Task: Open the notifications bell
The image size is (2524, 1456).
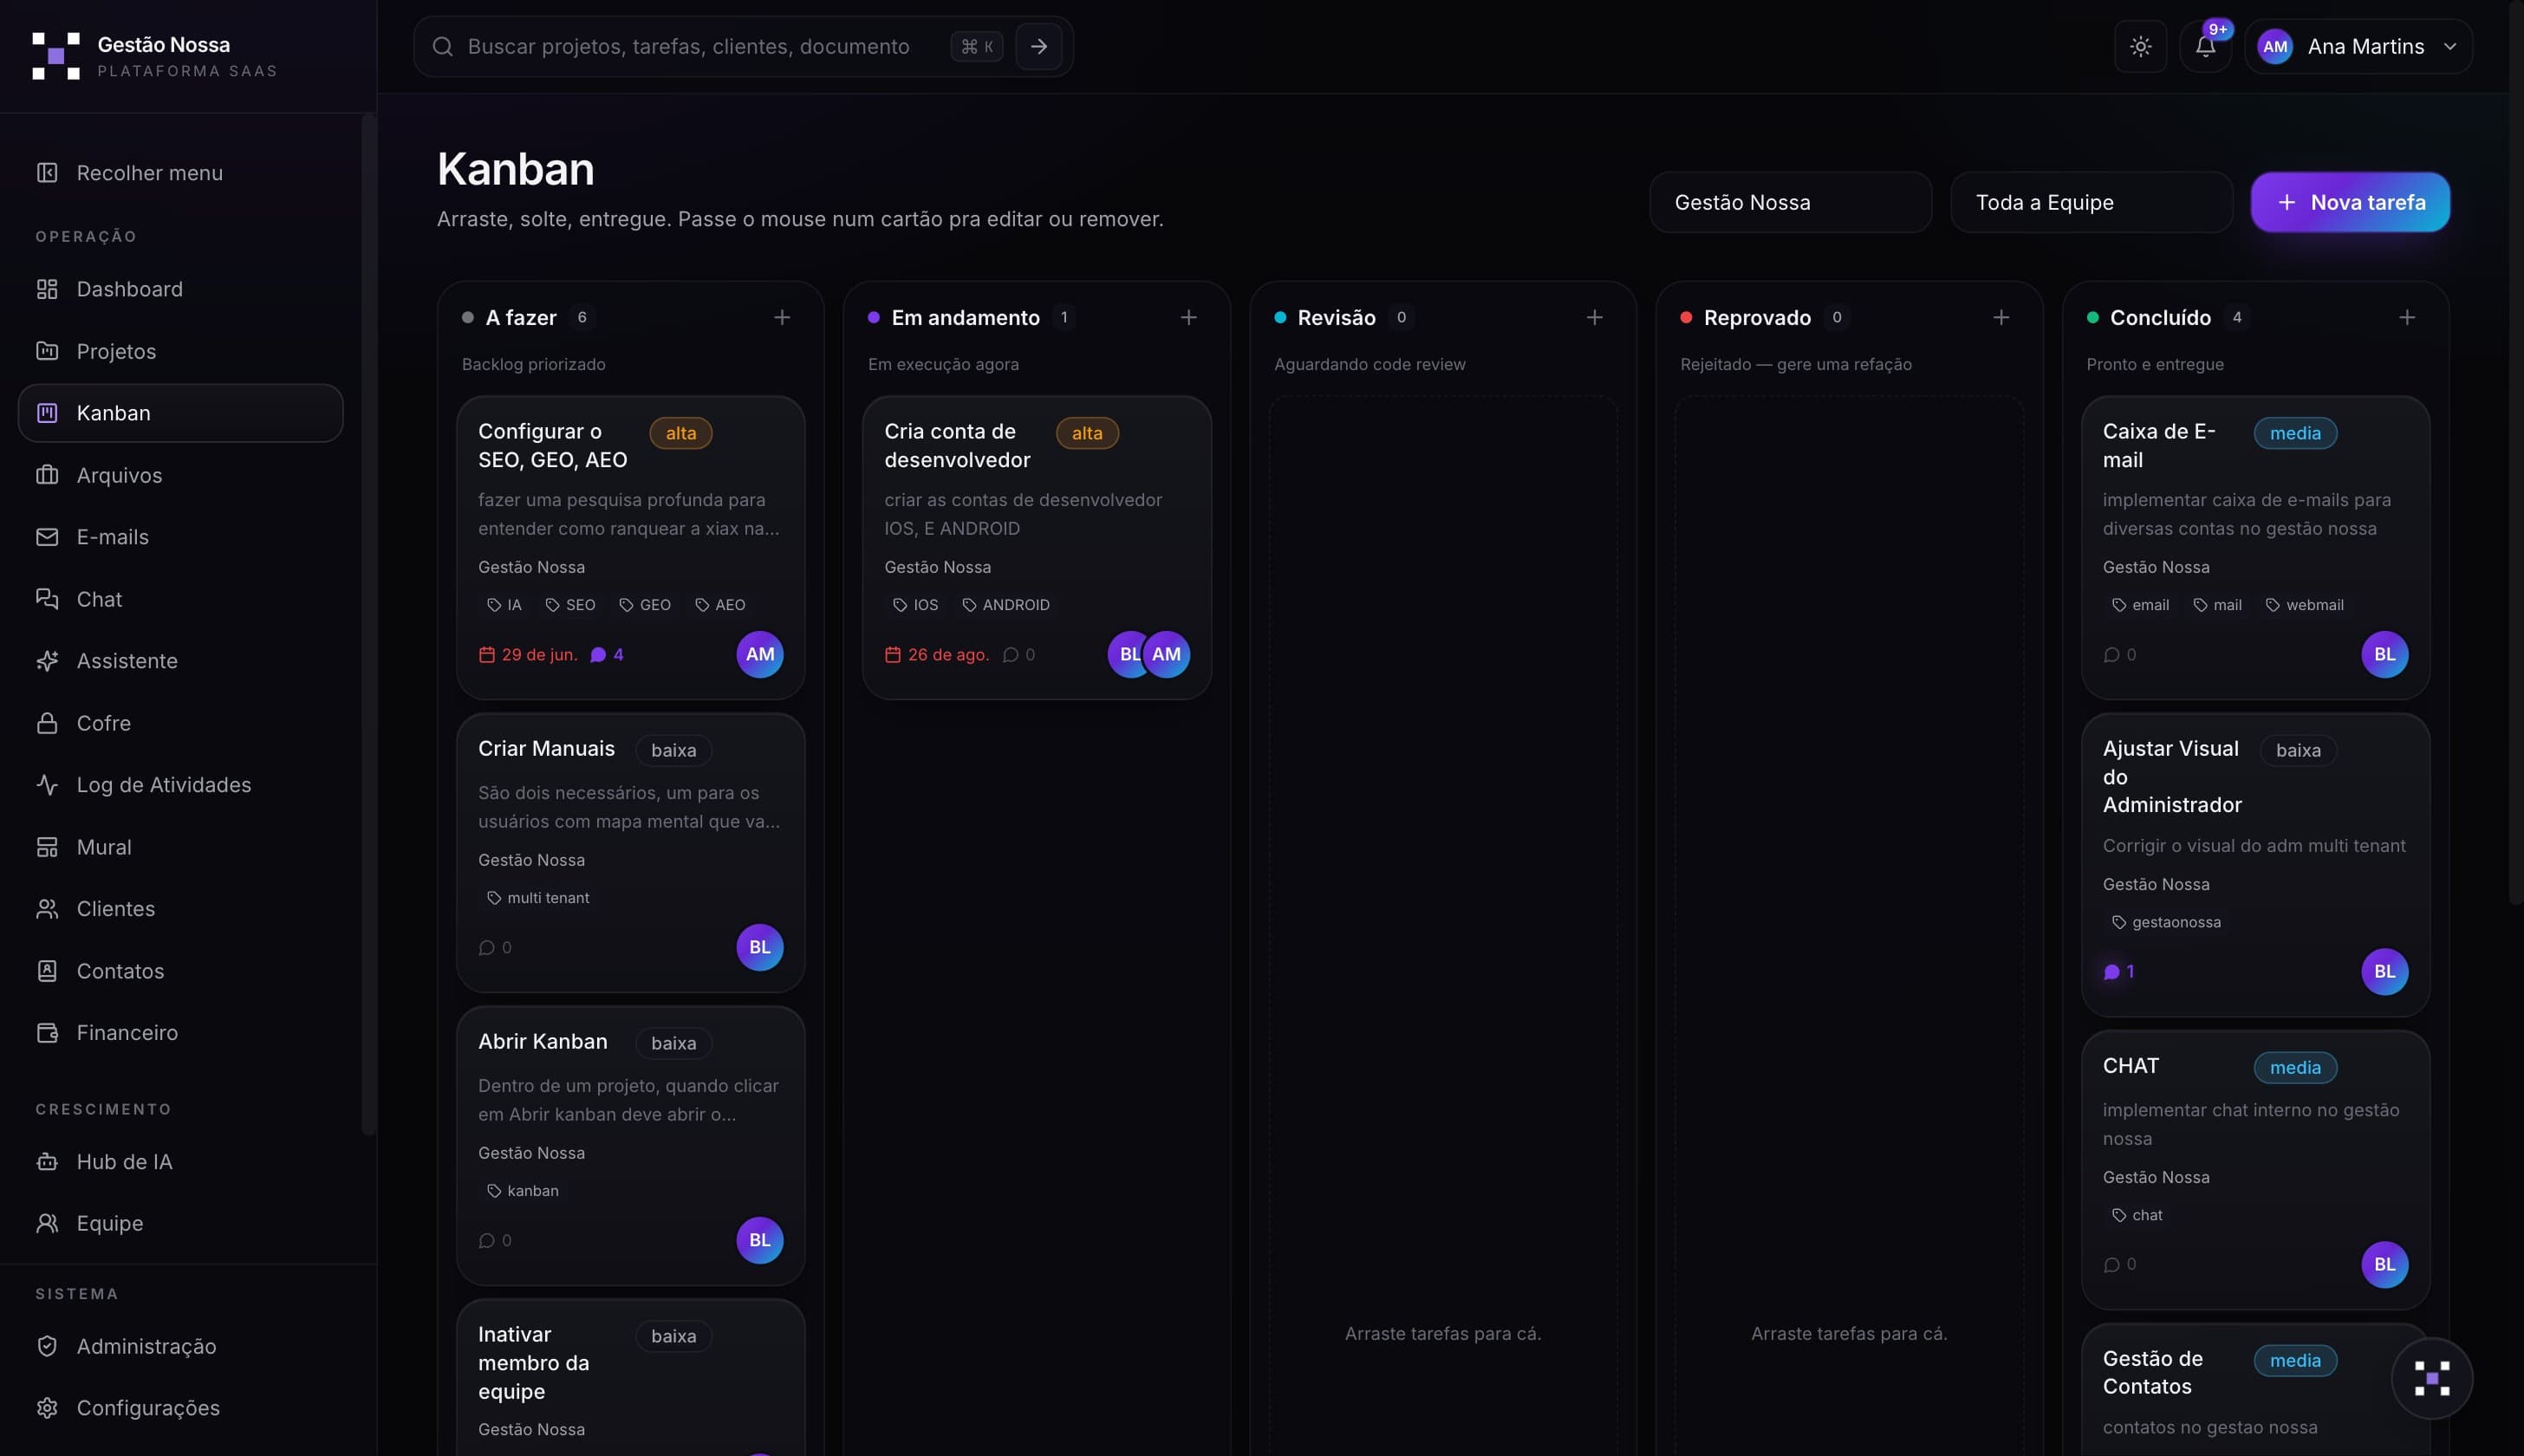Action: click(2205, 46)
